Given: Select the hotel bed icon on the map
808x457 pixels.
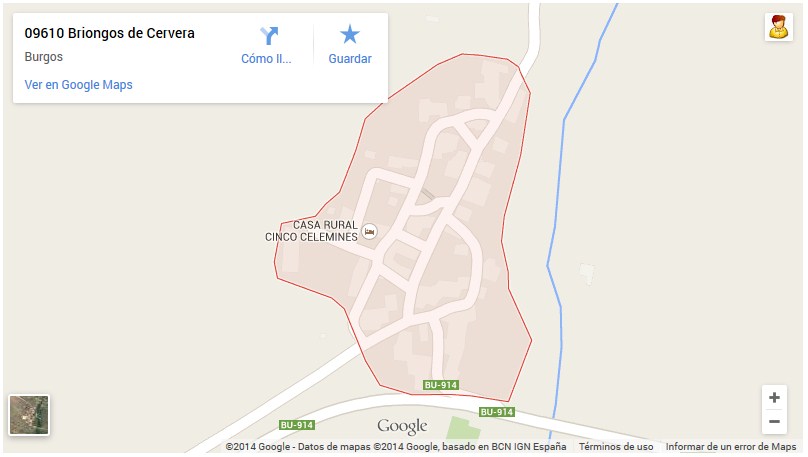Looking at the screenshot, I should click(369, 231).
